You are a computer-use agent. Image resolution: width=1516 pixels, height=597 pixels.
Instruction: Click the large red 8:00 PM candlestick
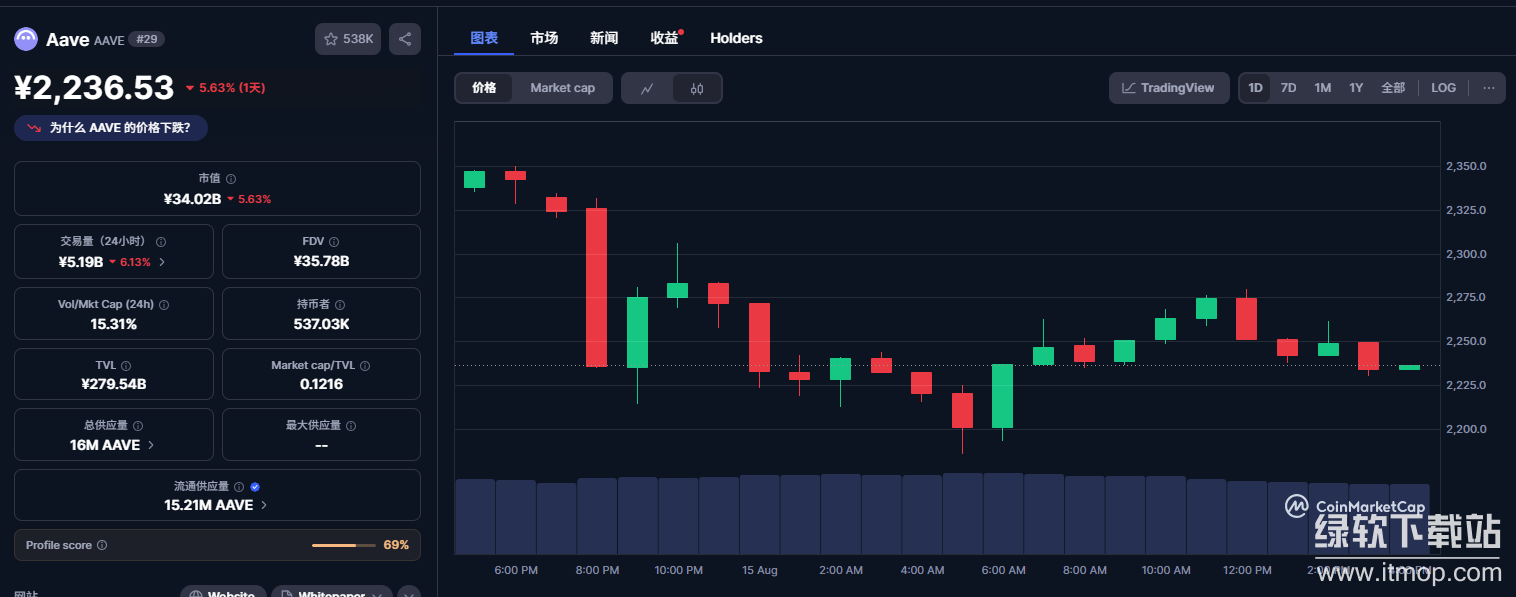[596, 287]
